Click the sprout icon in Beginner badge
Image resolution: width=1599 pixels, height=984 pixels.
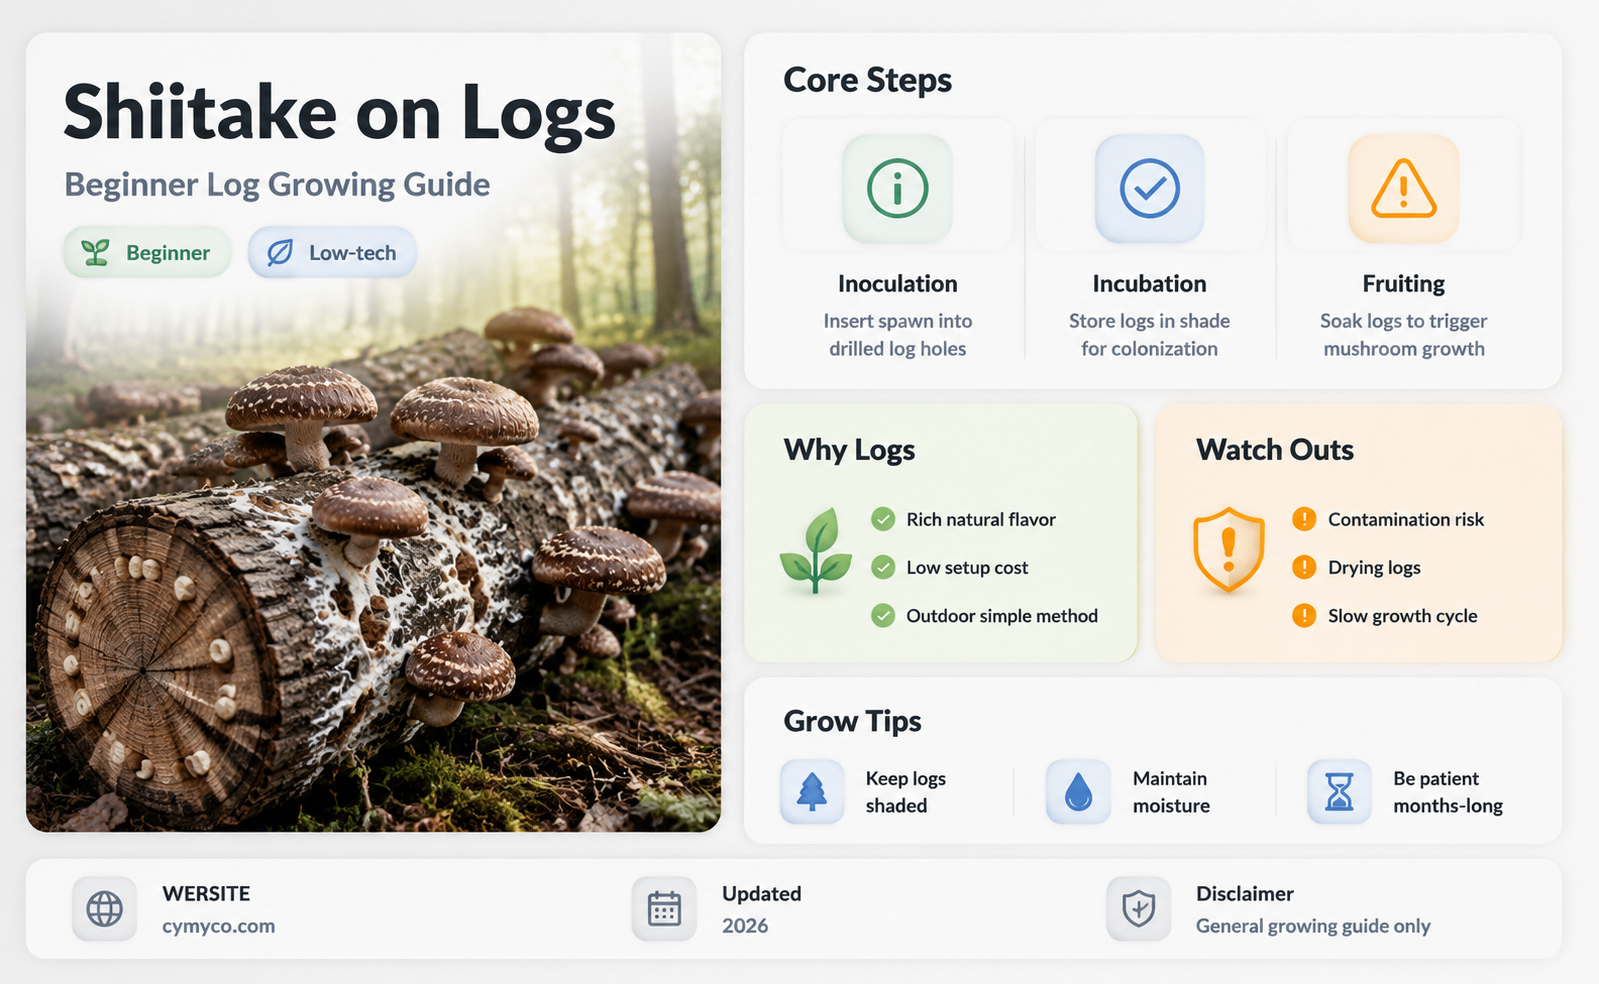click(95, 253)
